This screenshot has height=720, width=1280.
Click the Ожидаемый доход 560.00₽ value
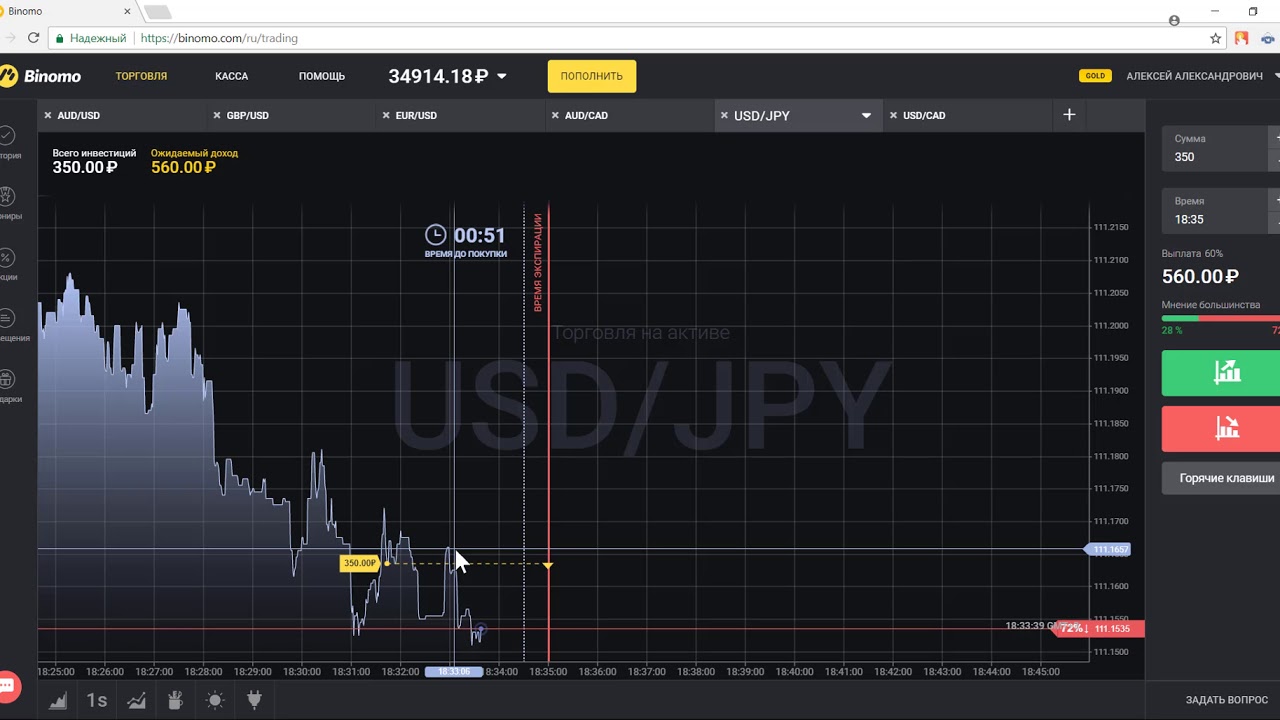tap(183, 167)
